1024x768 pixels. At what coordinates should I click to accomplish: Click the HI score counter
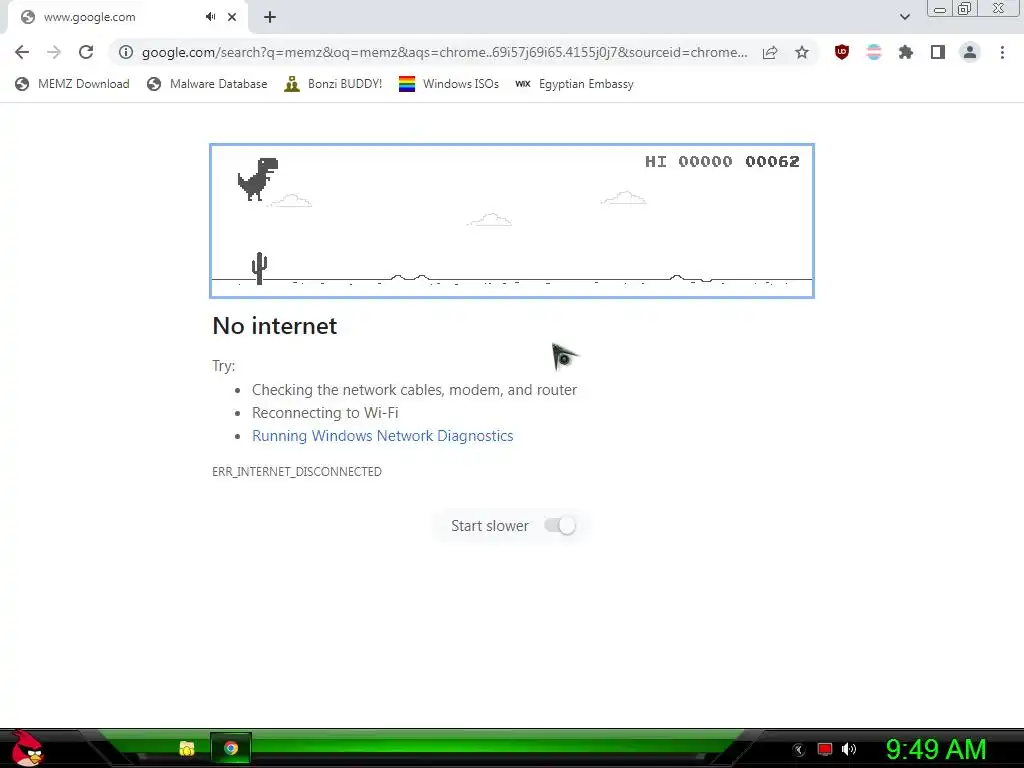688,161
